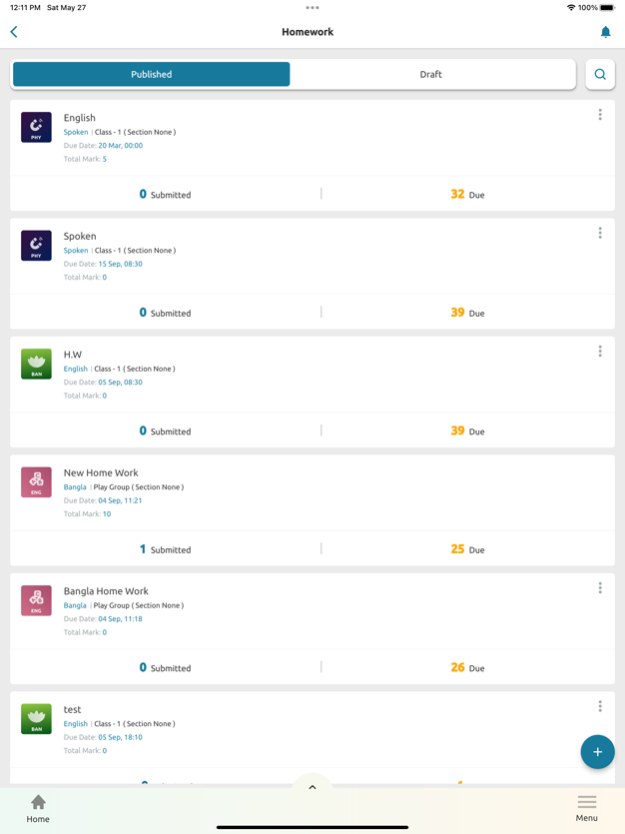Open homework search with the magnifier icon
Screen dimensions: 625x834
click(600, 74)
